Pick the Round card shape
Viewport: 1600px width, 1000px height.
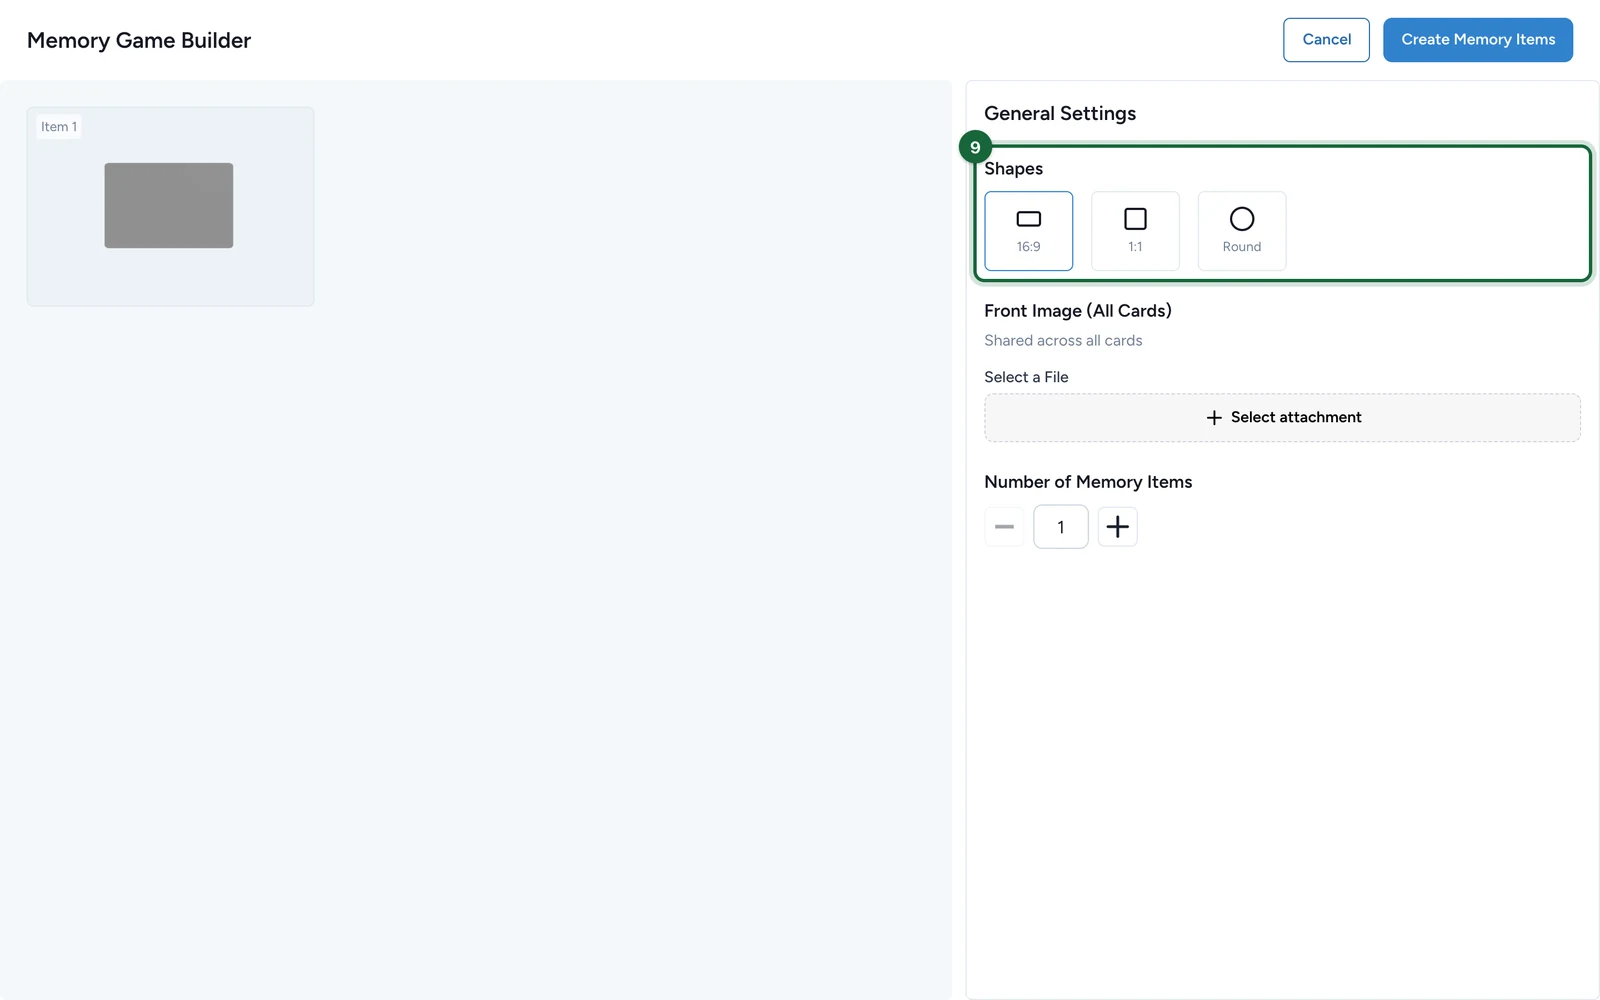click(1241, 231)
